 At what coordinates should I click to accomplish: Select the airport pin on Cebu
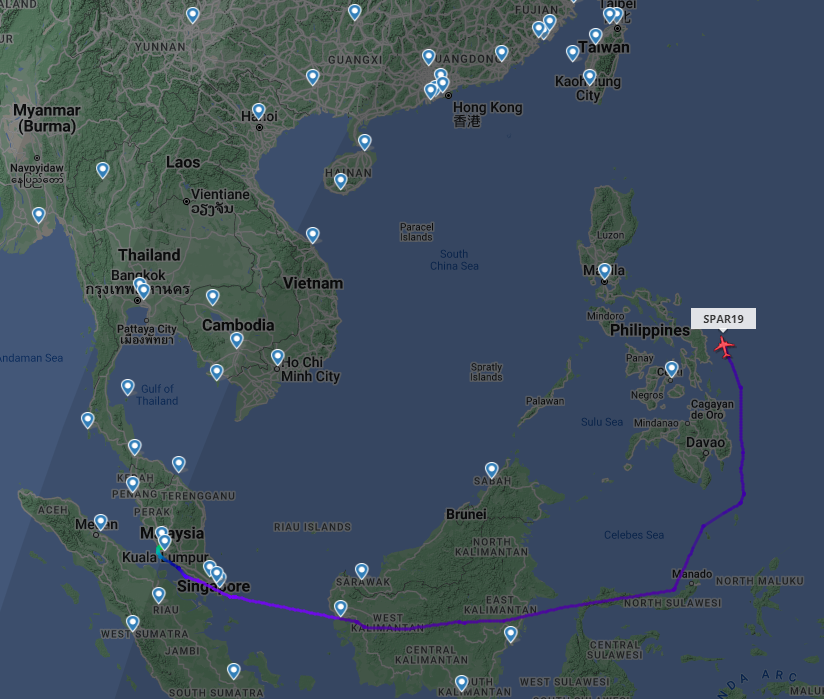pos(672,369)
